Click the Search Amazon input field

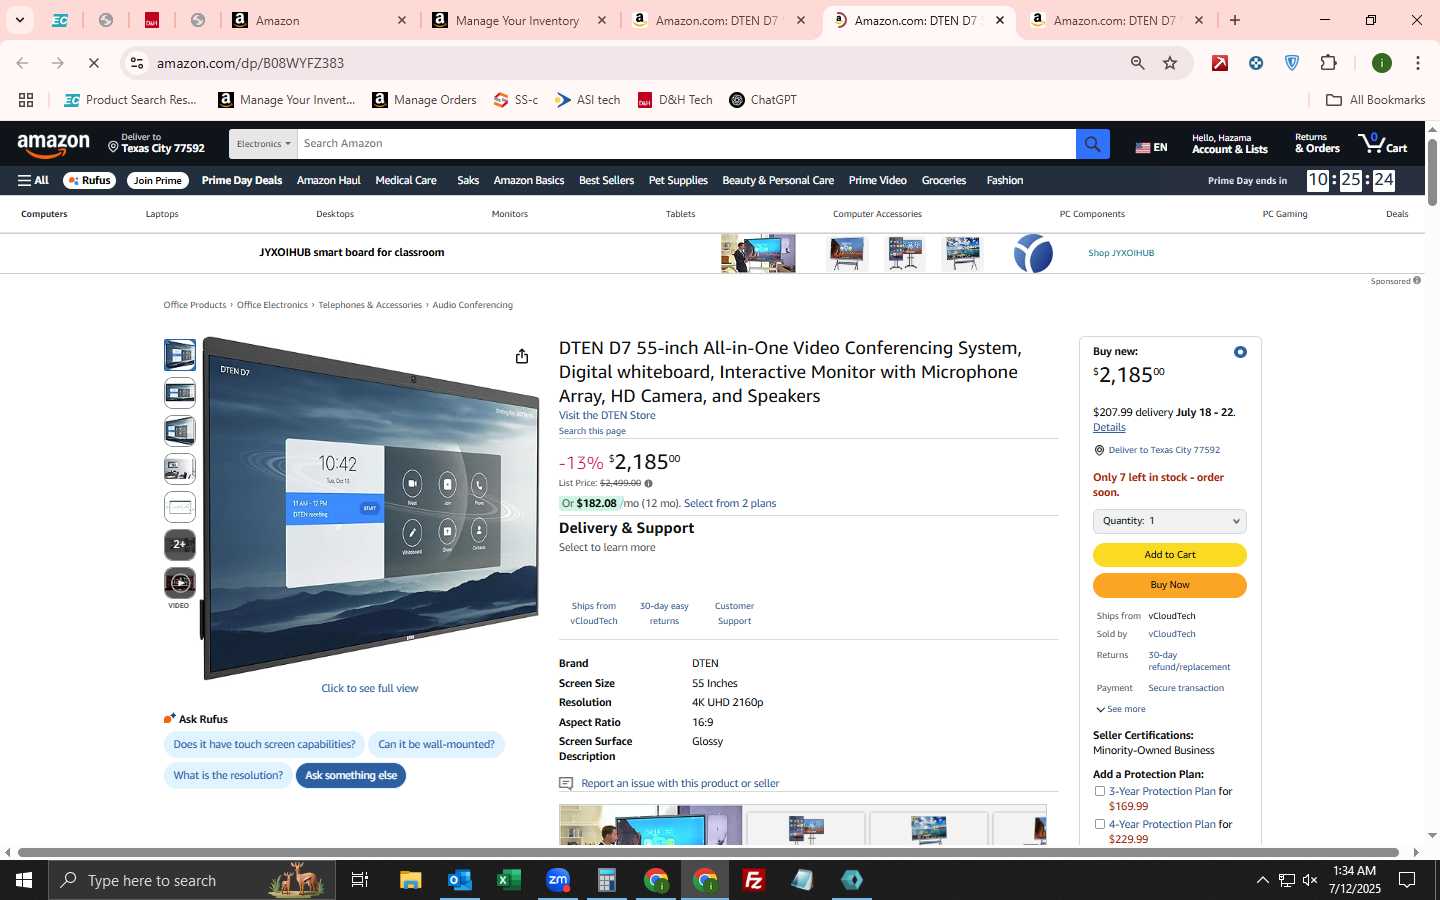pos(686,144)
